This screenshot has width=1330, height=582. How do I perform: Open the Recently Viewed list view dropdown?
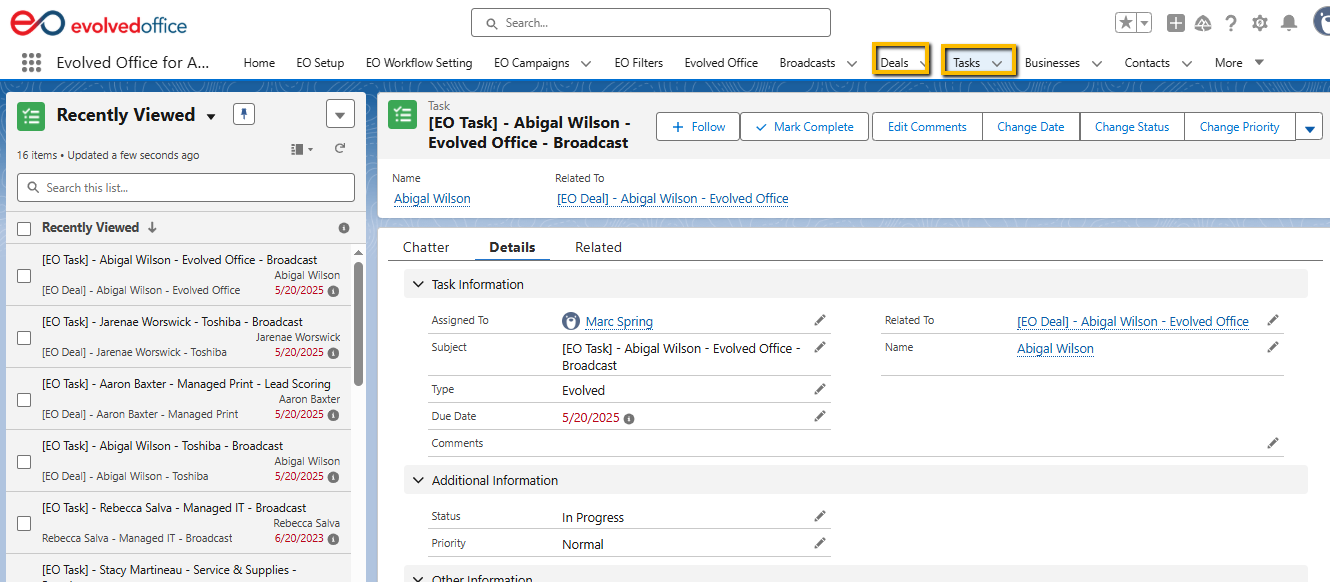point(211,117)
